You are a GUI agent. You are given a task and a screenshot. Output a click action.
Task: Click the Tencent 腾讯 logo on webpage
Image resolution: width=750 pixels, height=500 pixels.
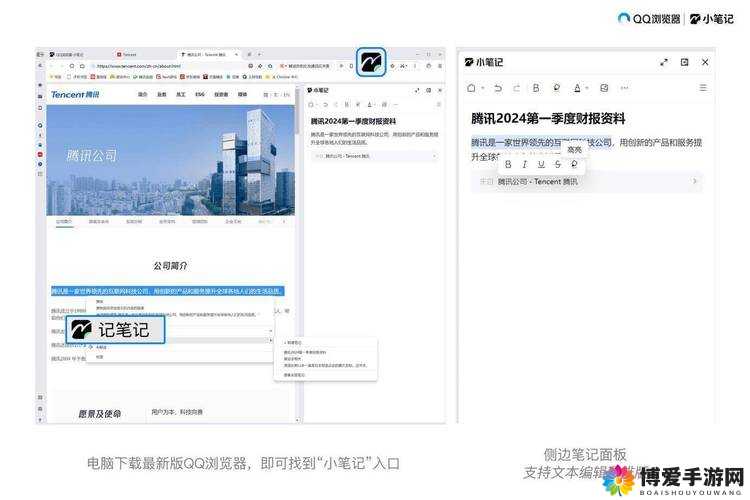pos(75,95)
